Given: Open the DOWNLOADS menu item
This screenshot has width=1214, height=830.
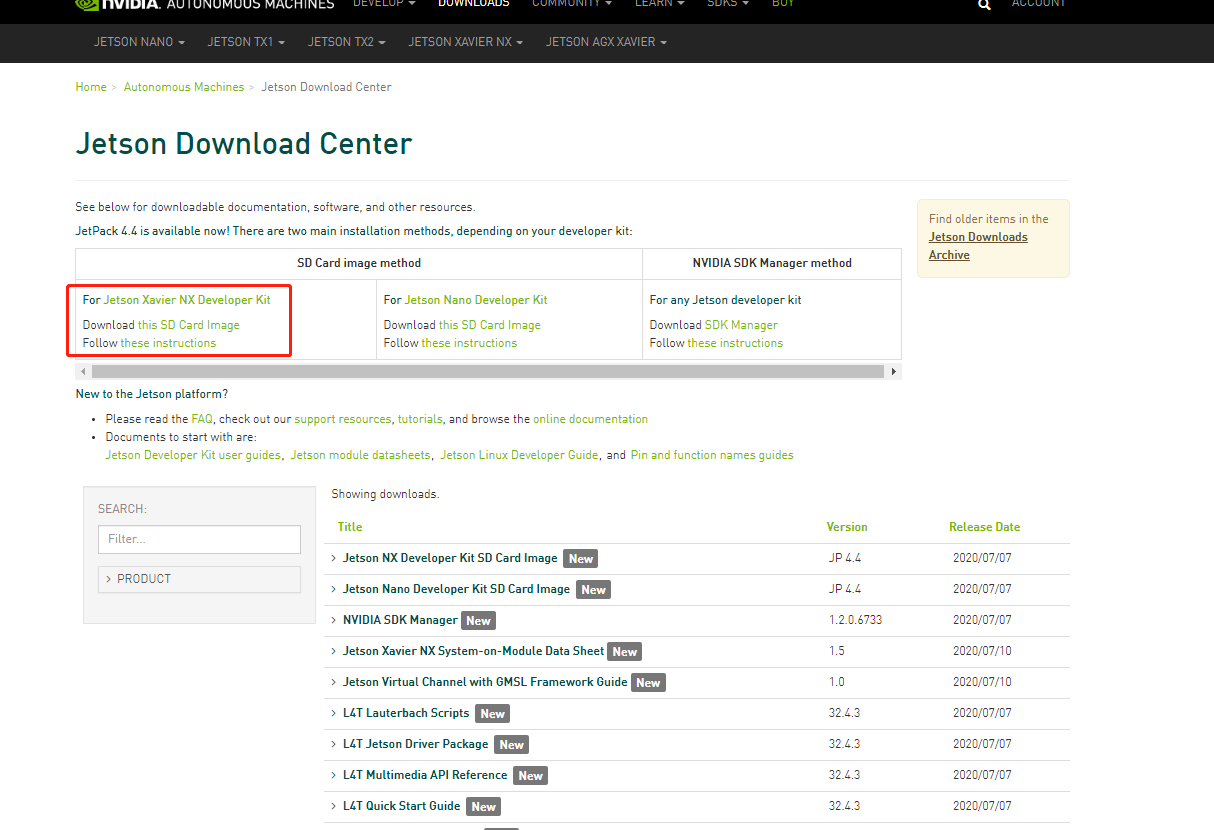Looking at the screenshot, I should point(474,4).
